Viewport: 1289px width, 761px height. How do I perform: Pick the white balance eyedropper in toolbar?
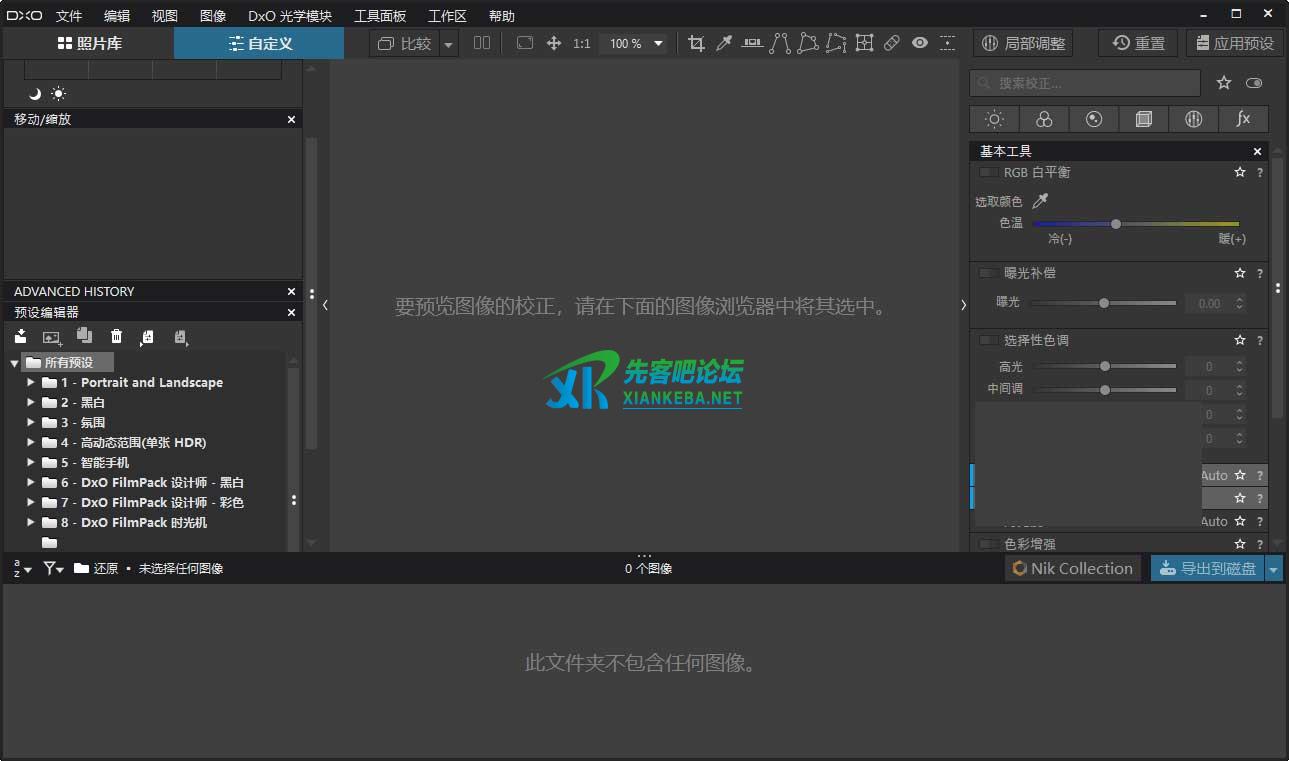724,43
